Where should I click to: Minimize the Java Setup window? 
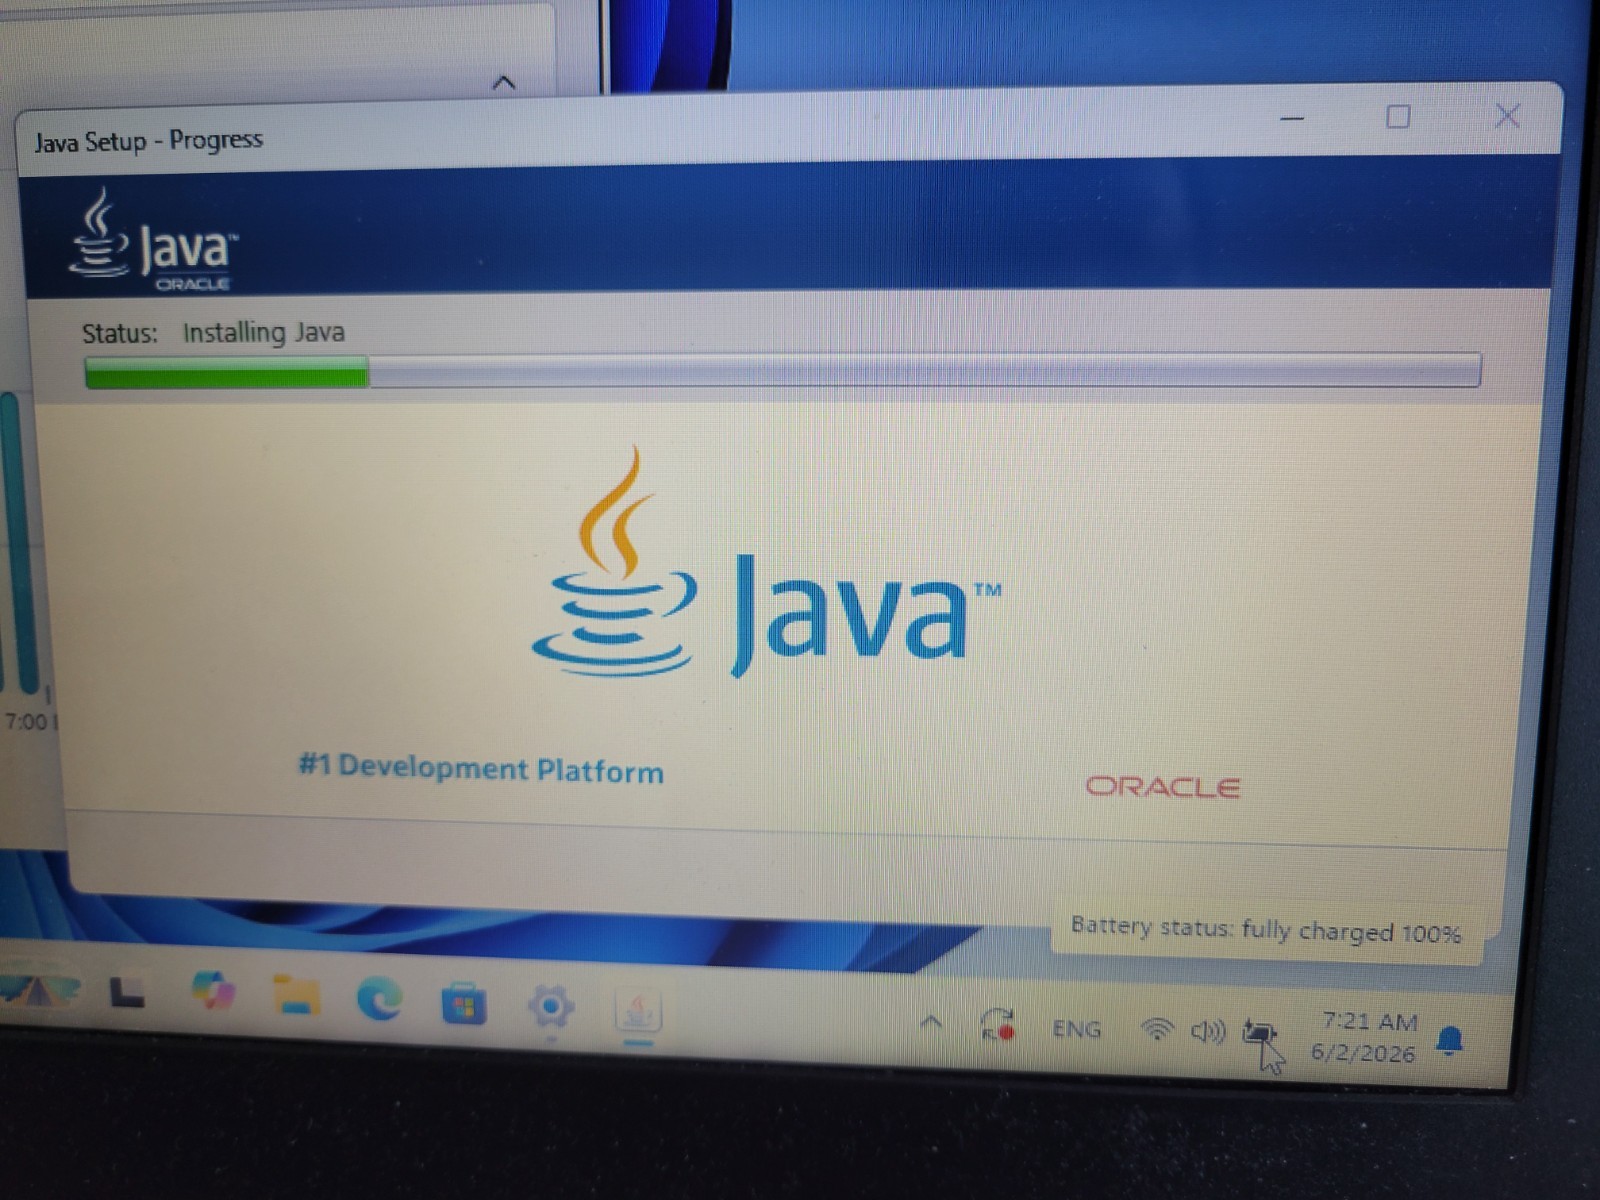pyautogui.click(x=1292, y=118)
